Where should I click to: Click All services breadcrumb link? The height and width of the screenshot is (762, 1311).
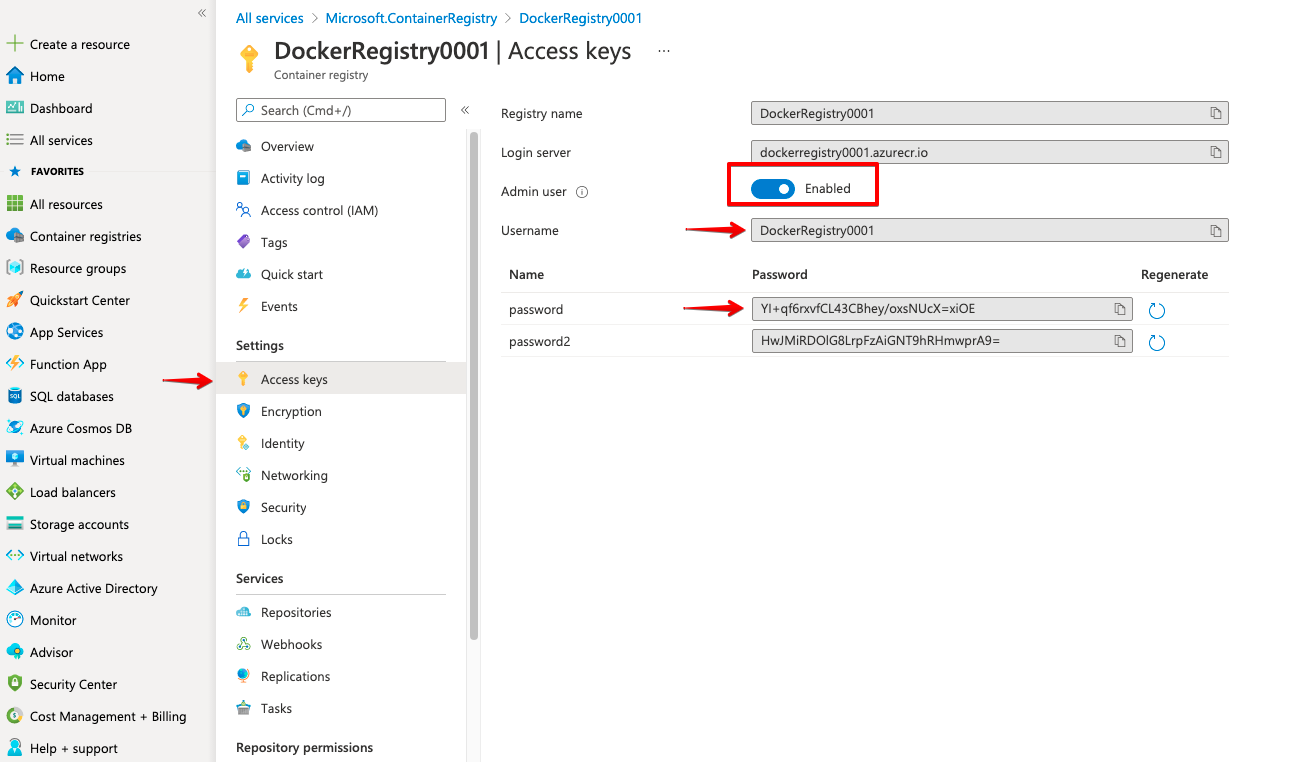tap(269, 18)
